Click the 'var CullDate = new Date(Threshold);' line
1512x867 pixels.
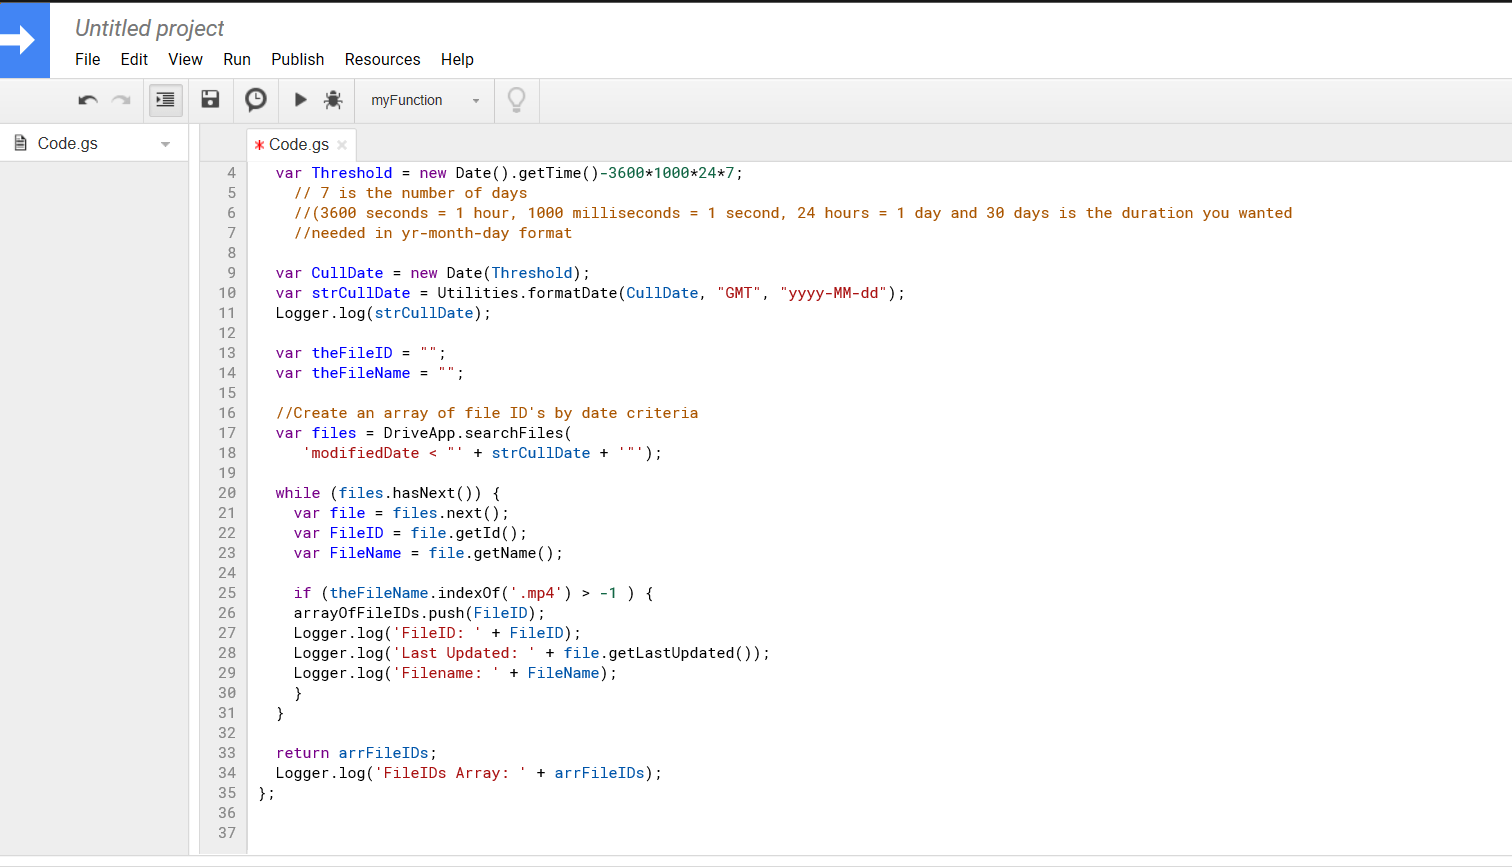point(433,273)
